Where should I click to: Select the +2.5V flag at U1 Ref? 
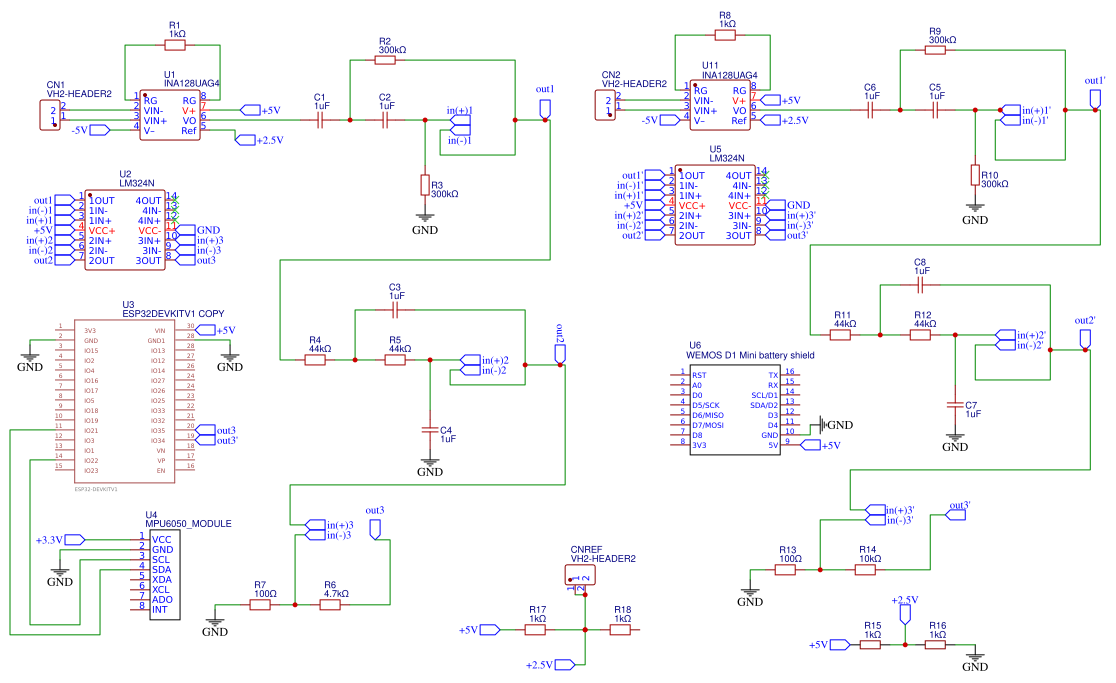coord(246,140)
